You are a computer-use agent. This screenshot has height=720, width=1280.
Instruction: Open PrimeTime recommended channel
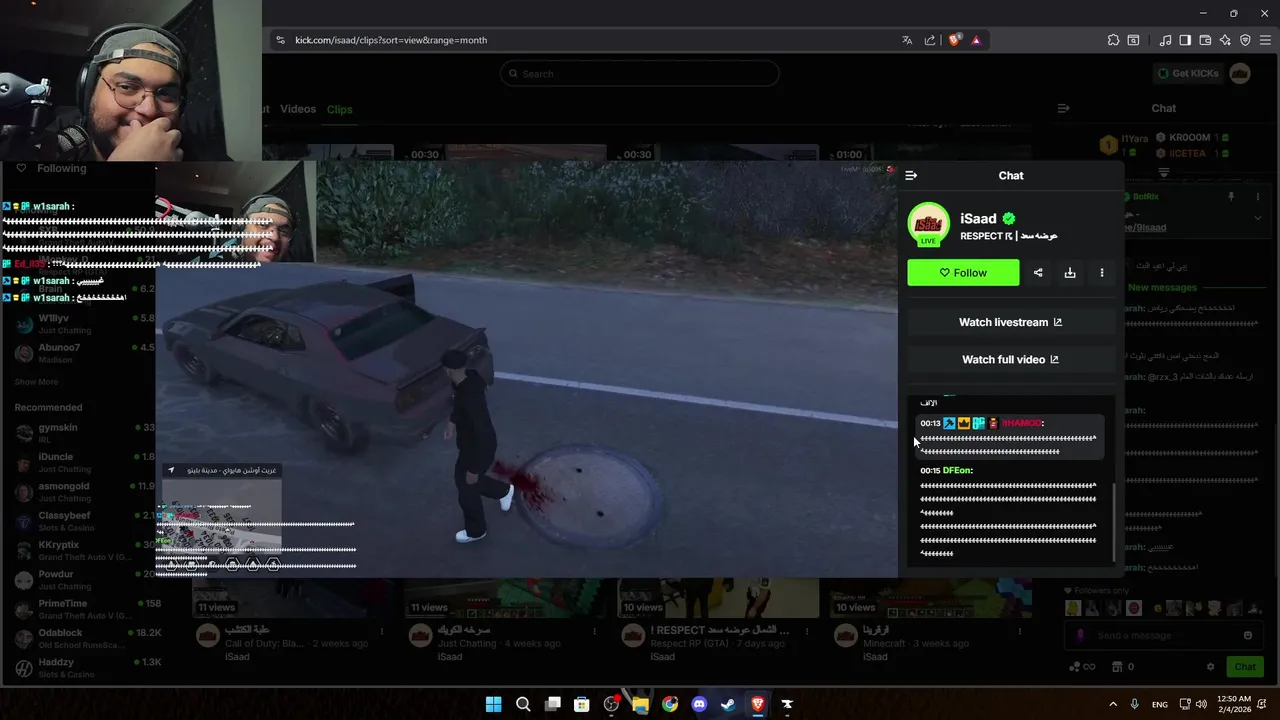pos(84,609)
